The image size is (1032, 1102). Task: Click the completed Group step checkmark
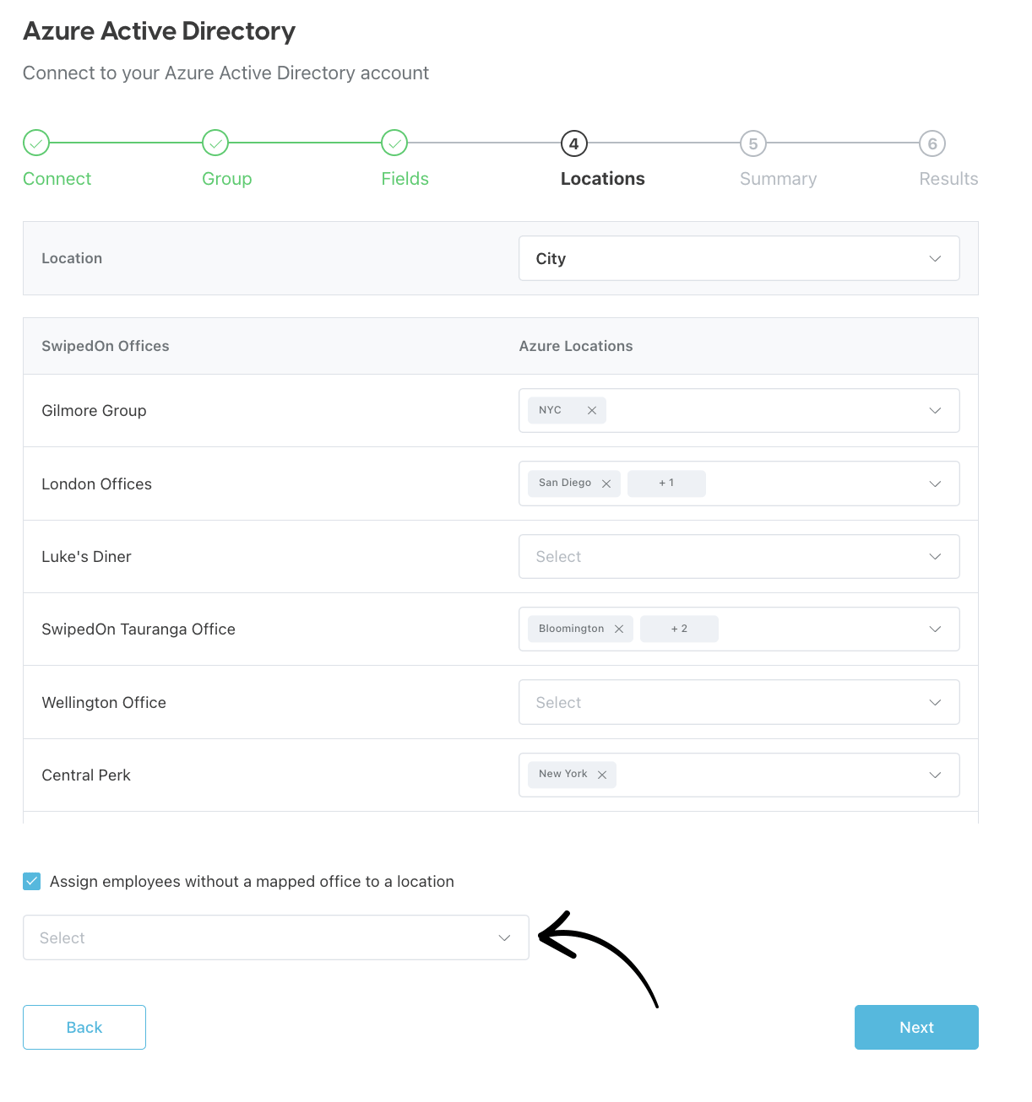coord(215,143)
